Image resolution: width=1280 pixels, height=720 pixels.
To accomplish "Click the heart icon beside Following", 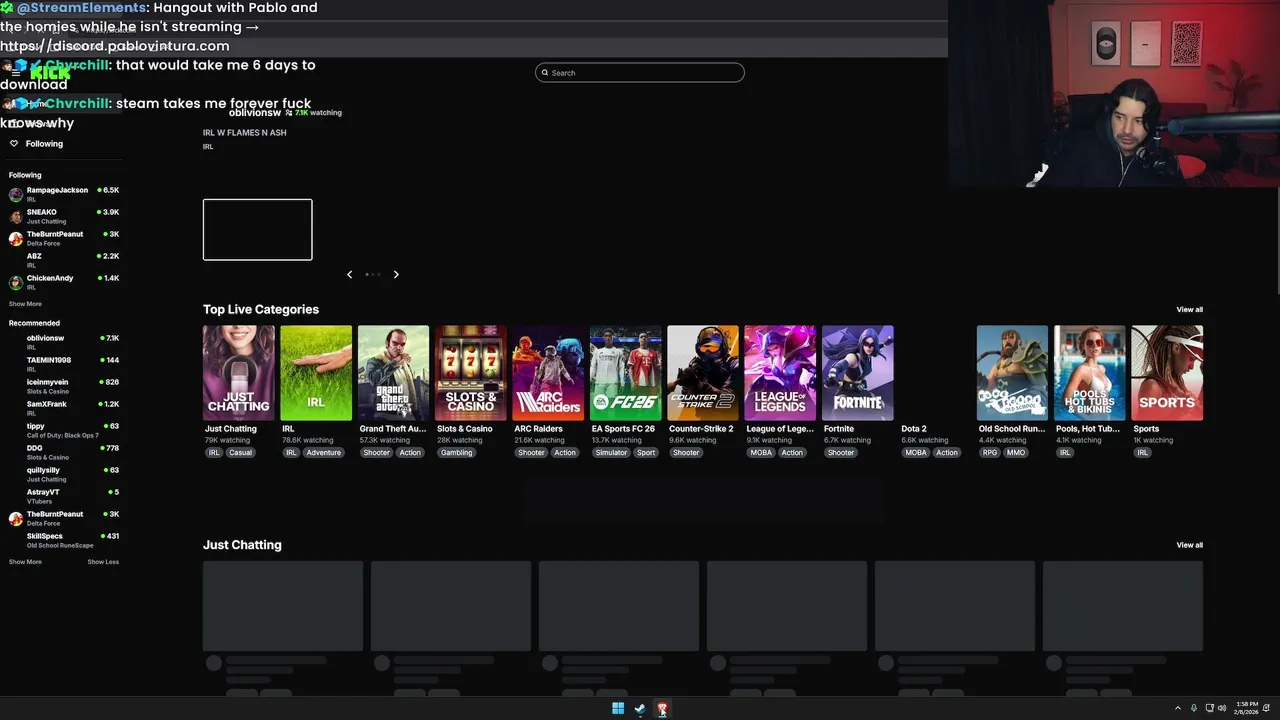I will click(x=14, y=144).
